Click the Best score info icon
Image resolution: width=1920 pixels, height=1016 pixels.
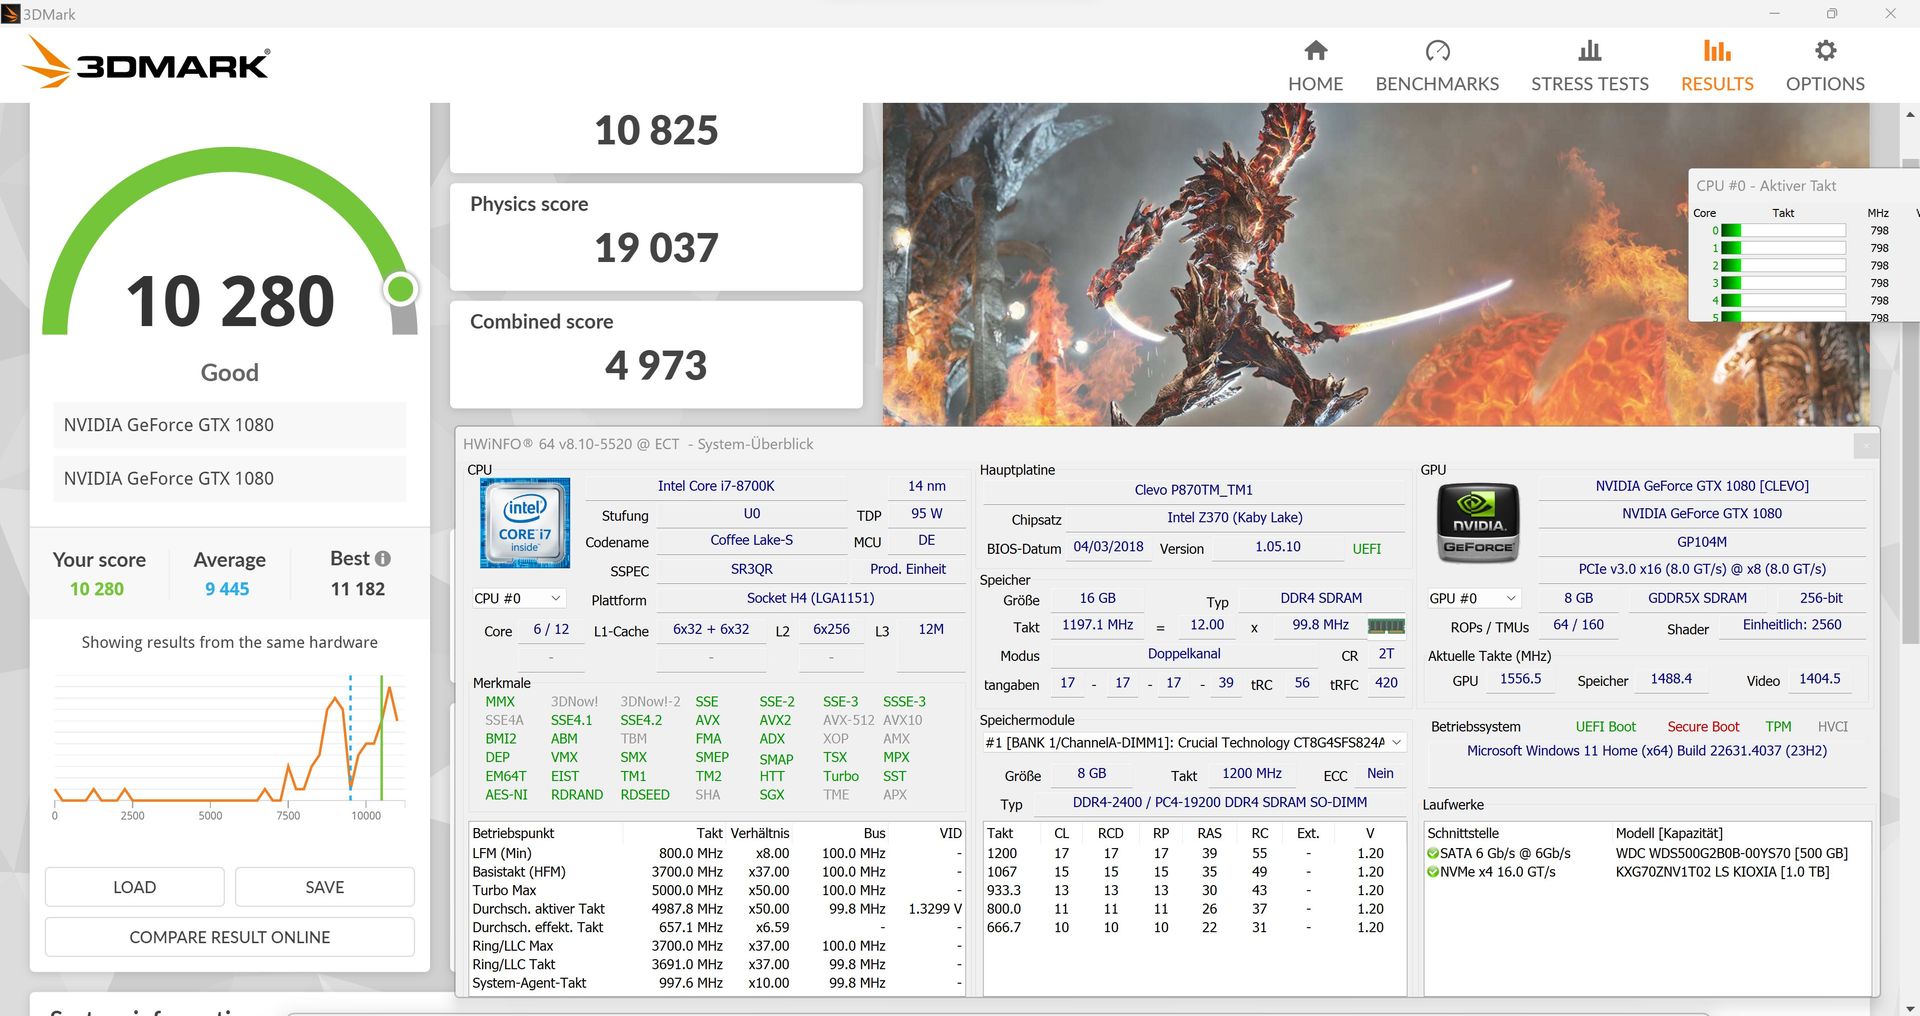(x=383, y=559)
